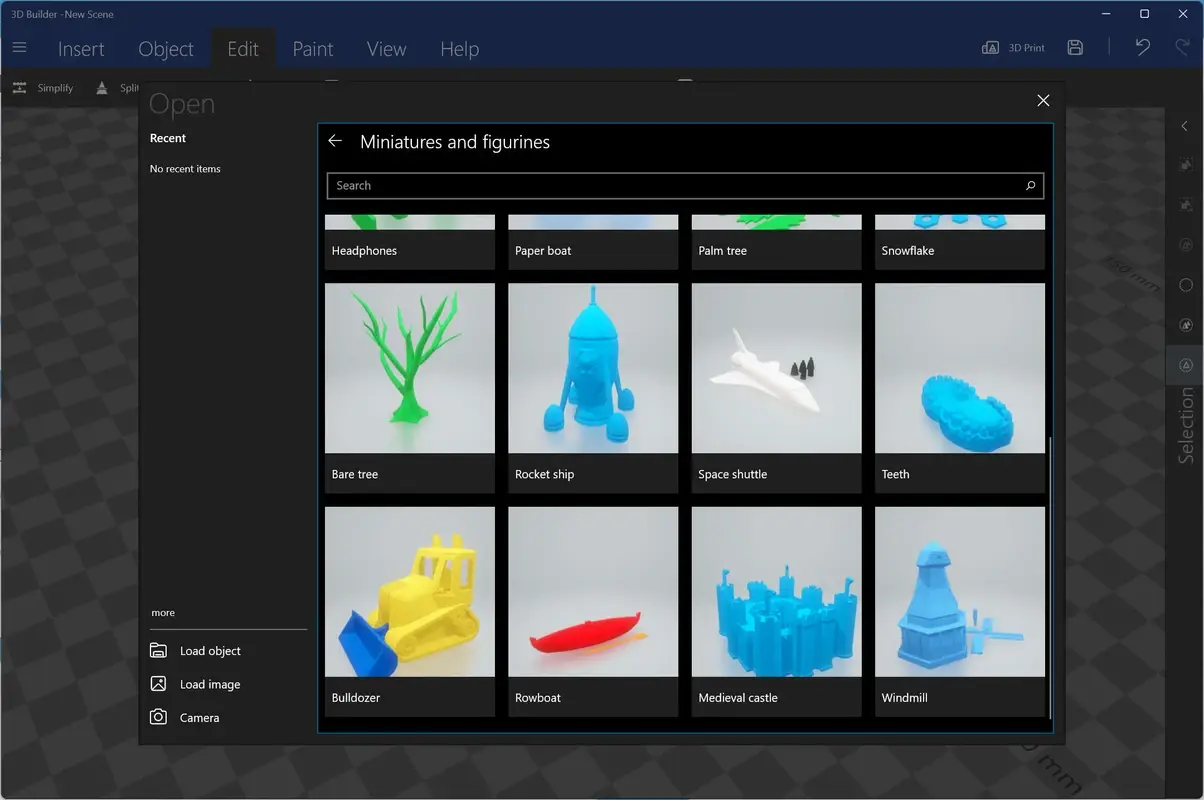Screen dimensions: 1204x800
Task: Open the View menu
Action: pos(386,48)
